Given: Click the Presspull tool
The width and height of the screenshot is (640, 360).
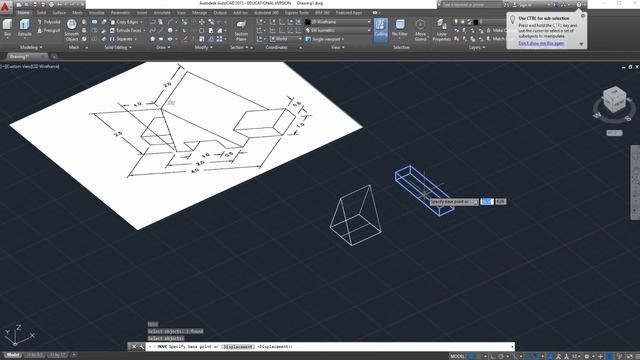Looking at the screenshot, I should point(49,30).
